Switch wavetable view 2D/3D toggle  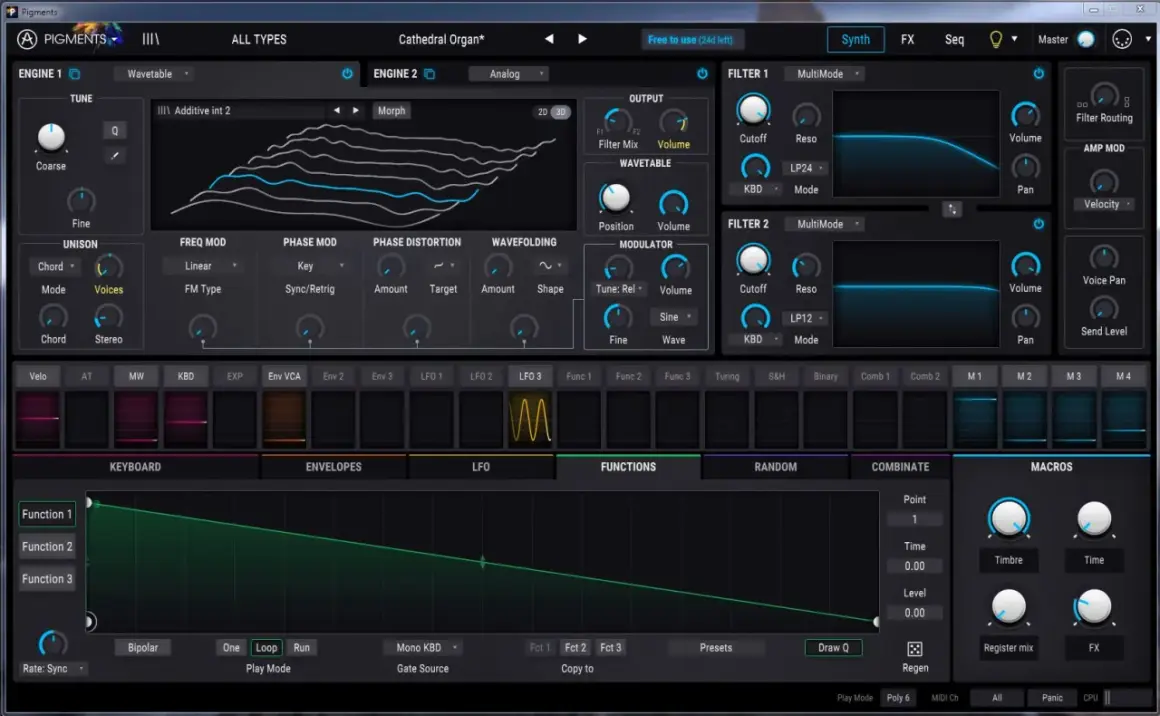551,112
